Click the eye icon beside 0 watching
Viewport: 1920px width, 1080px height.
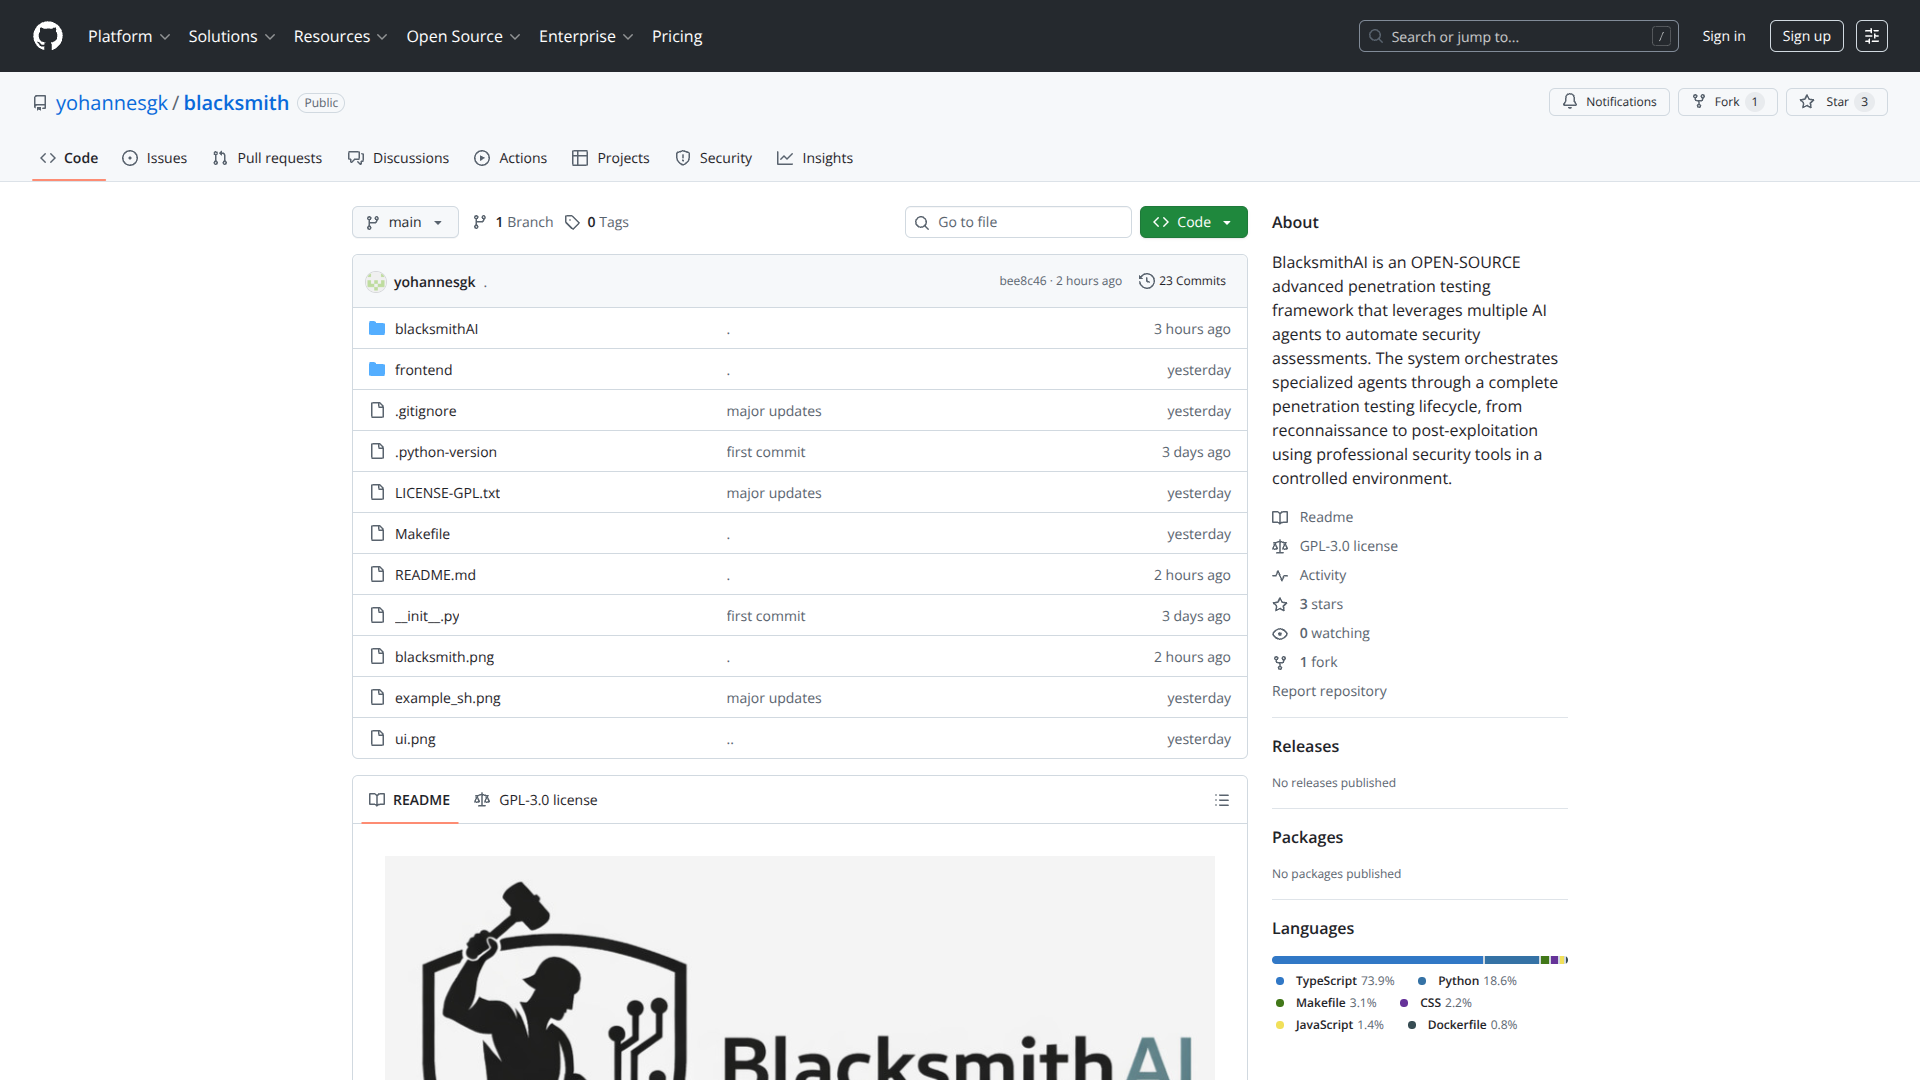[x=1280, y=634]
